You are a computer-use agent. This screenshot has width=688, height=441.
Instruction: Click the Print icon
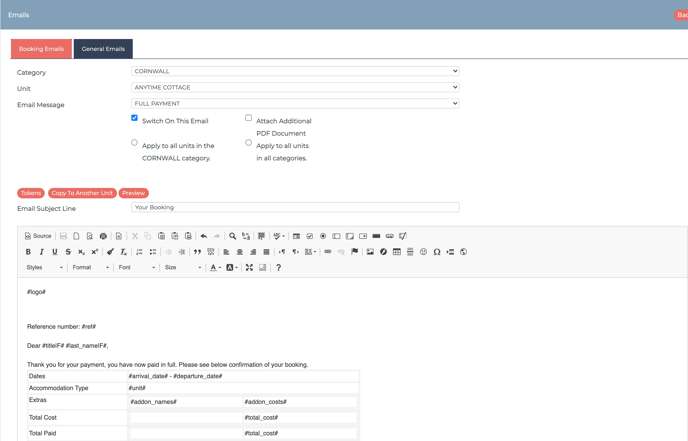pyautogui.click(x=103, y=236)
